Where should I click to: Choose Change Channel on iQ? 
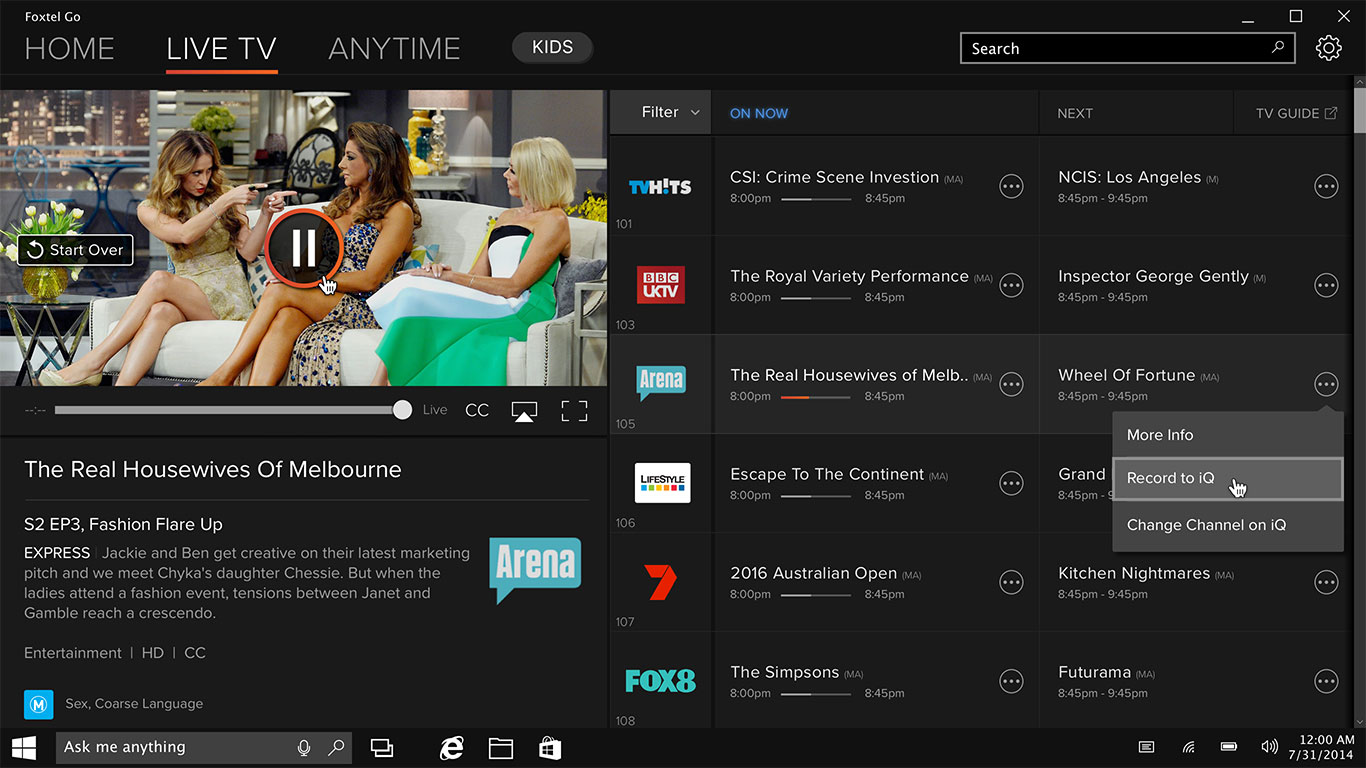click(x=1228, y=525)
